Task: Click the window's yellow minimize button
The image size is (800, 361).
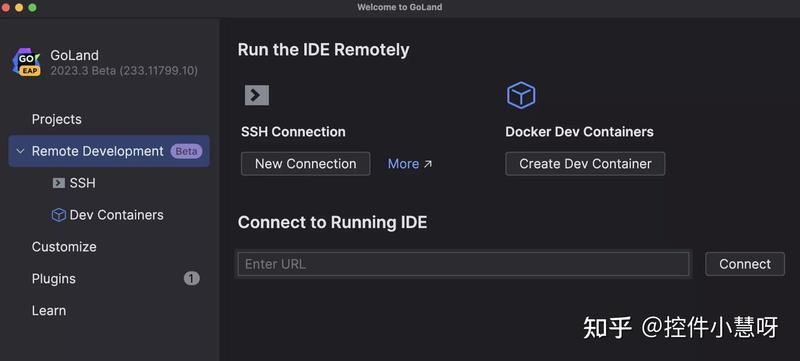Action: (x=19, y=8)
